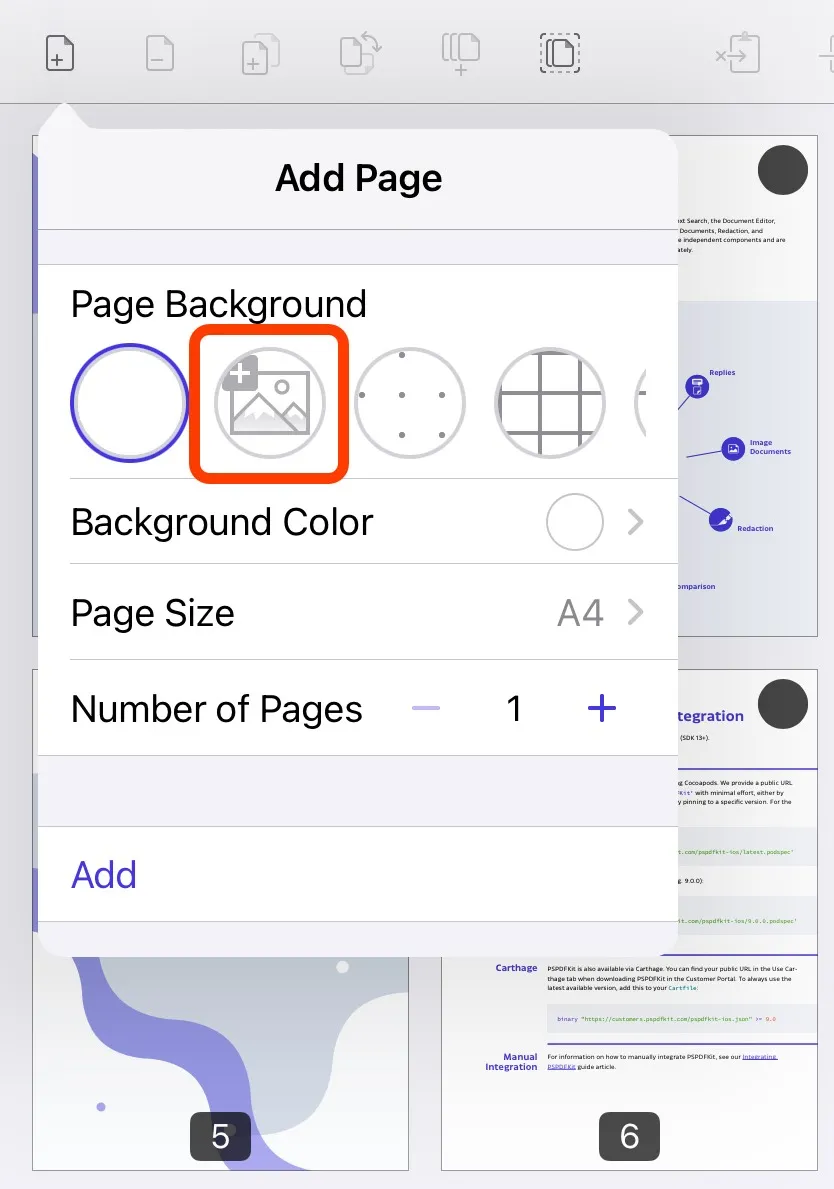Viewport: 834px width, 1189px height.
Task: Decrease number of pages with minus
Action: [426, 708]
